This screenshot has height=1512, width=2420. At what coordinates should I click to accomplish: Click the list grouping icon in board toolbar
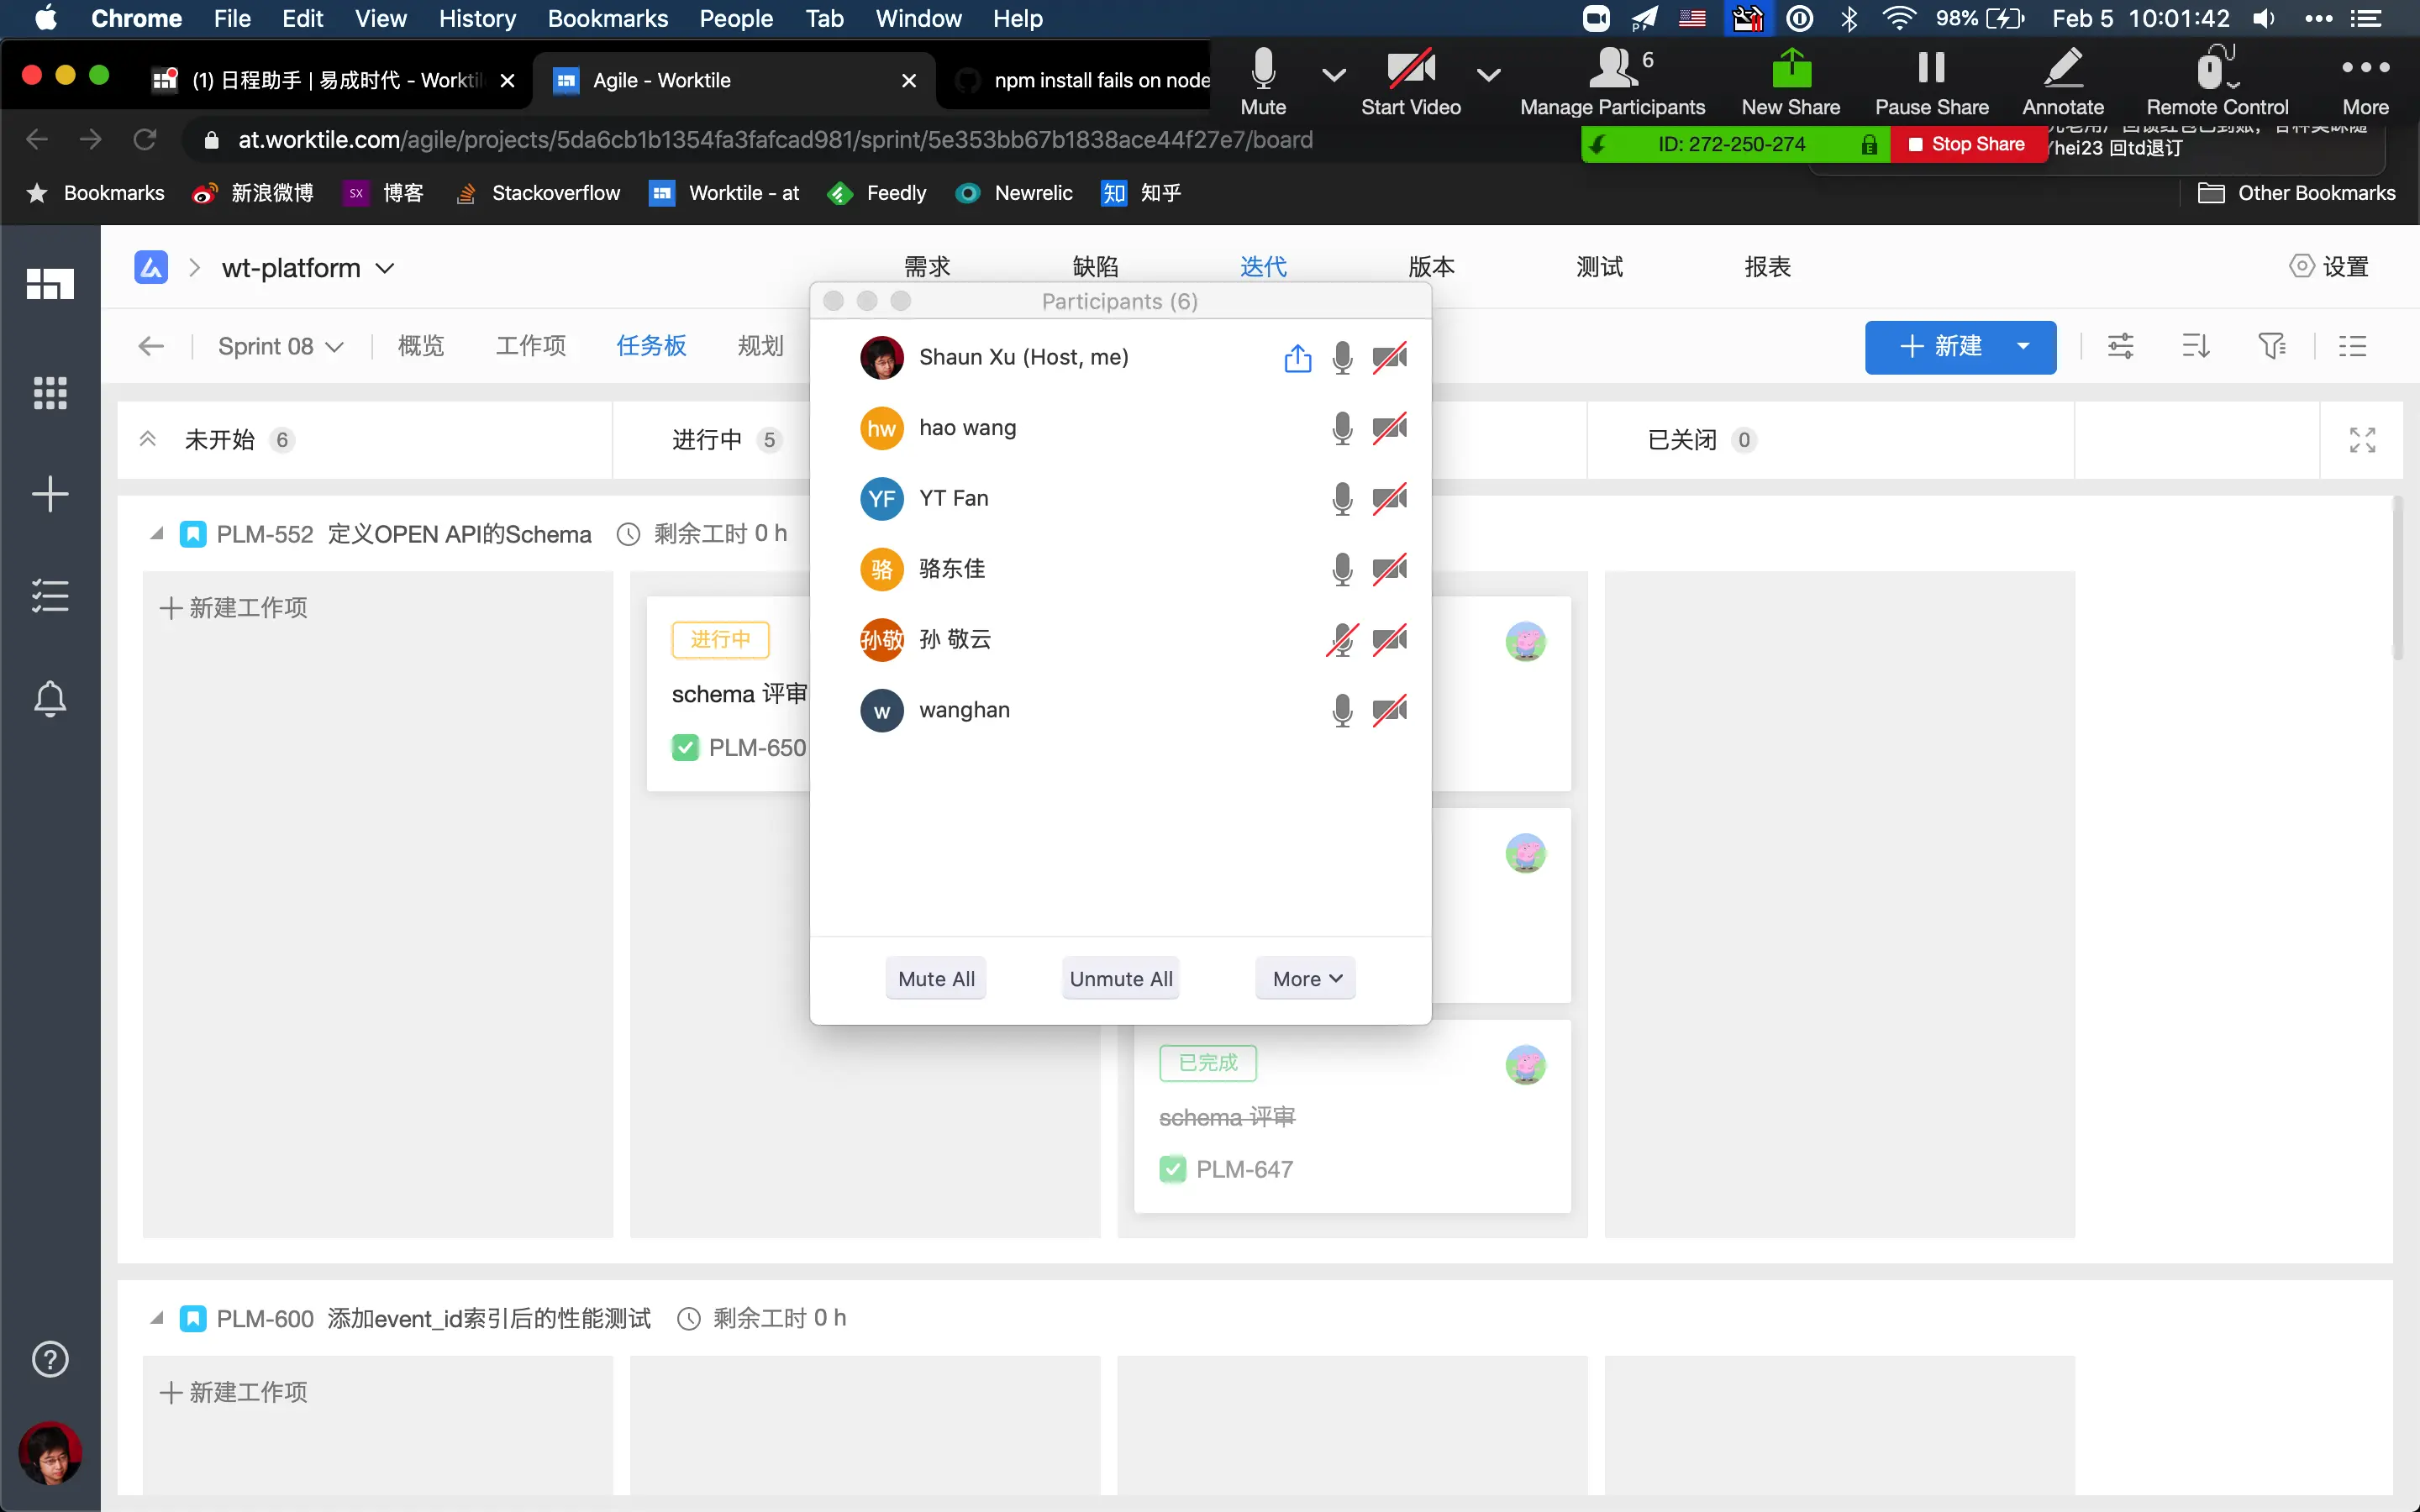point(2352,346)
